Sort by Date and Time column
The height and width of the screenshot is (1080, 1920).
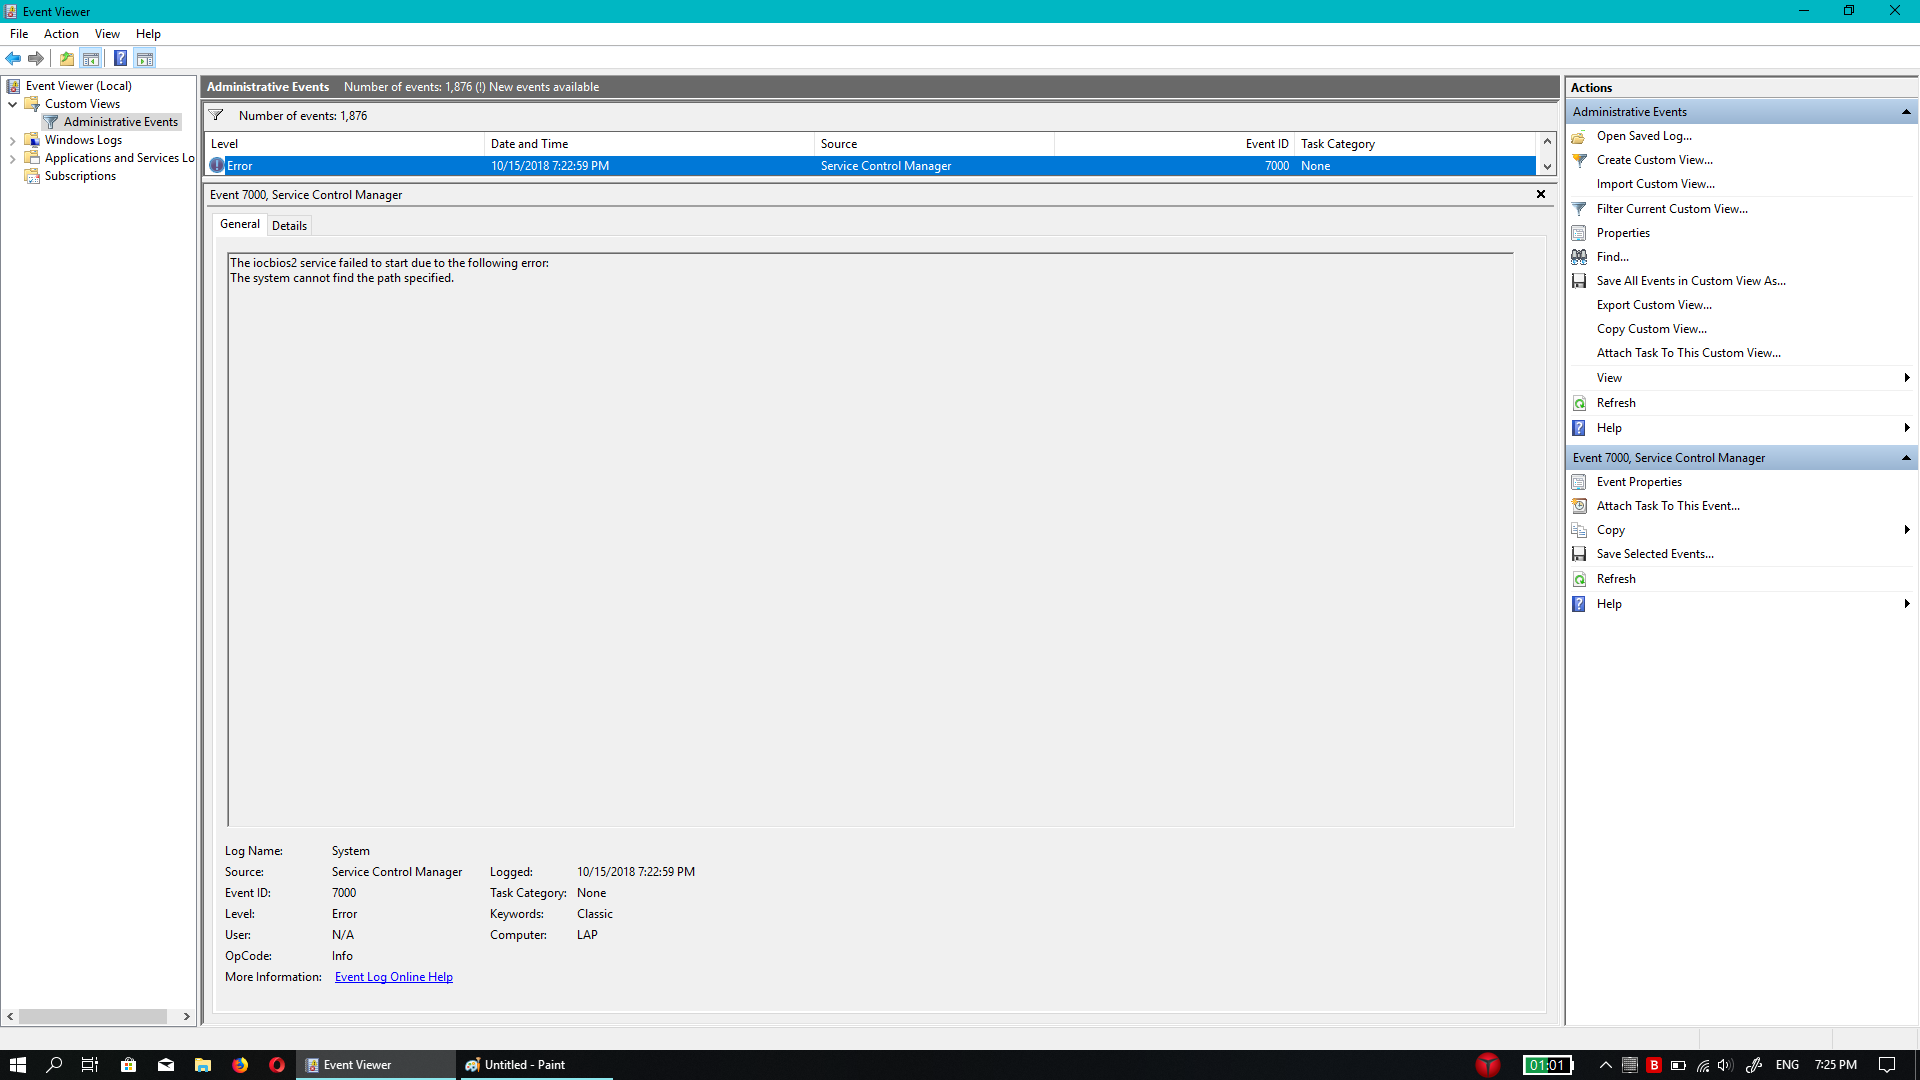(x=649, y=144)
